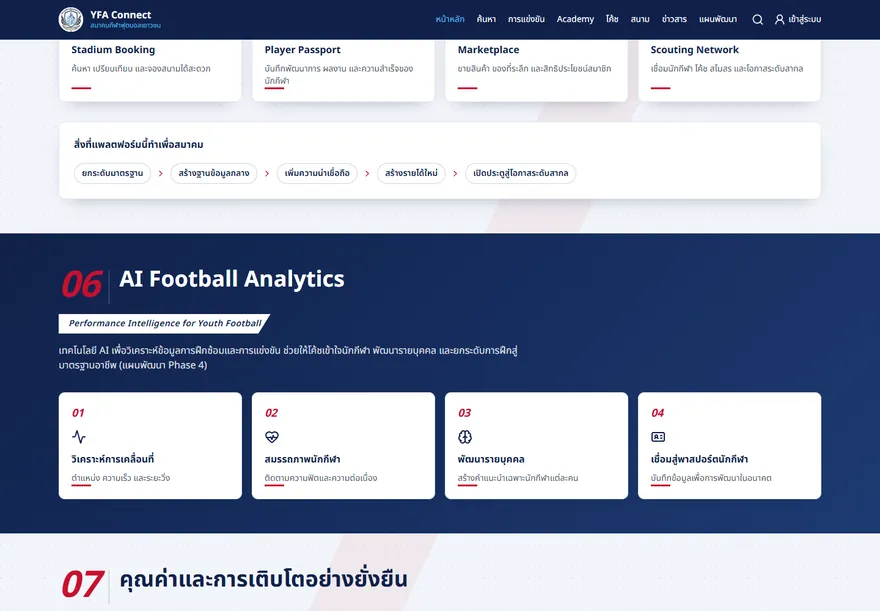Screen dimensions: 880x611
Task: Open แผนพัฒนา menu item
Action: pos(718,19)
